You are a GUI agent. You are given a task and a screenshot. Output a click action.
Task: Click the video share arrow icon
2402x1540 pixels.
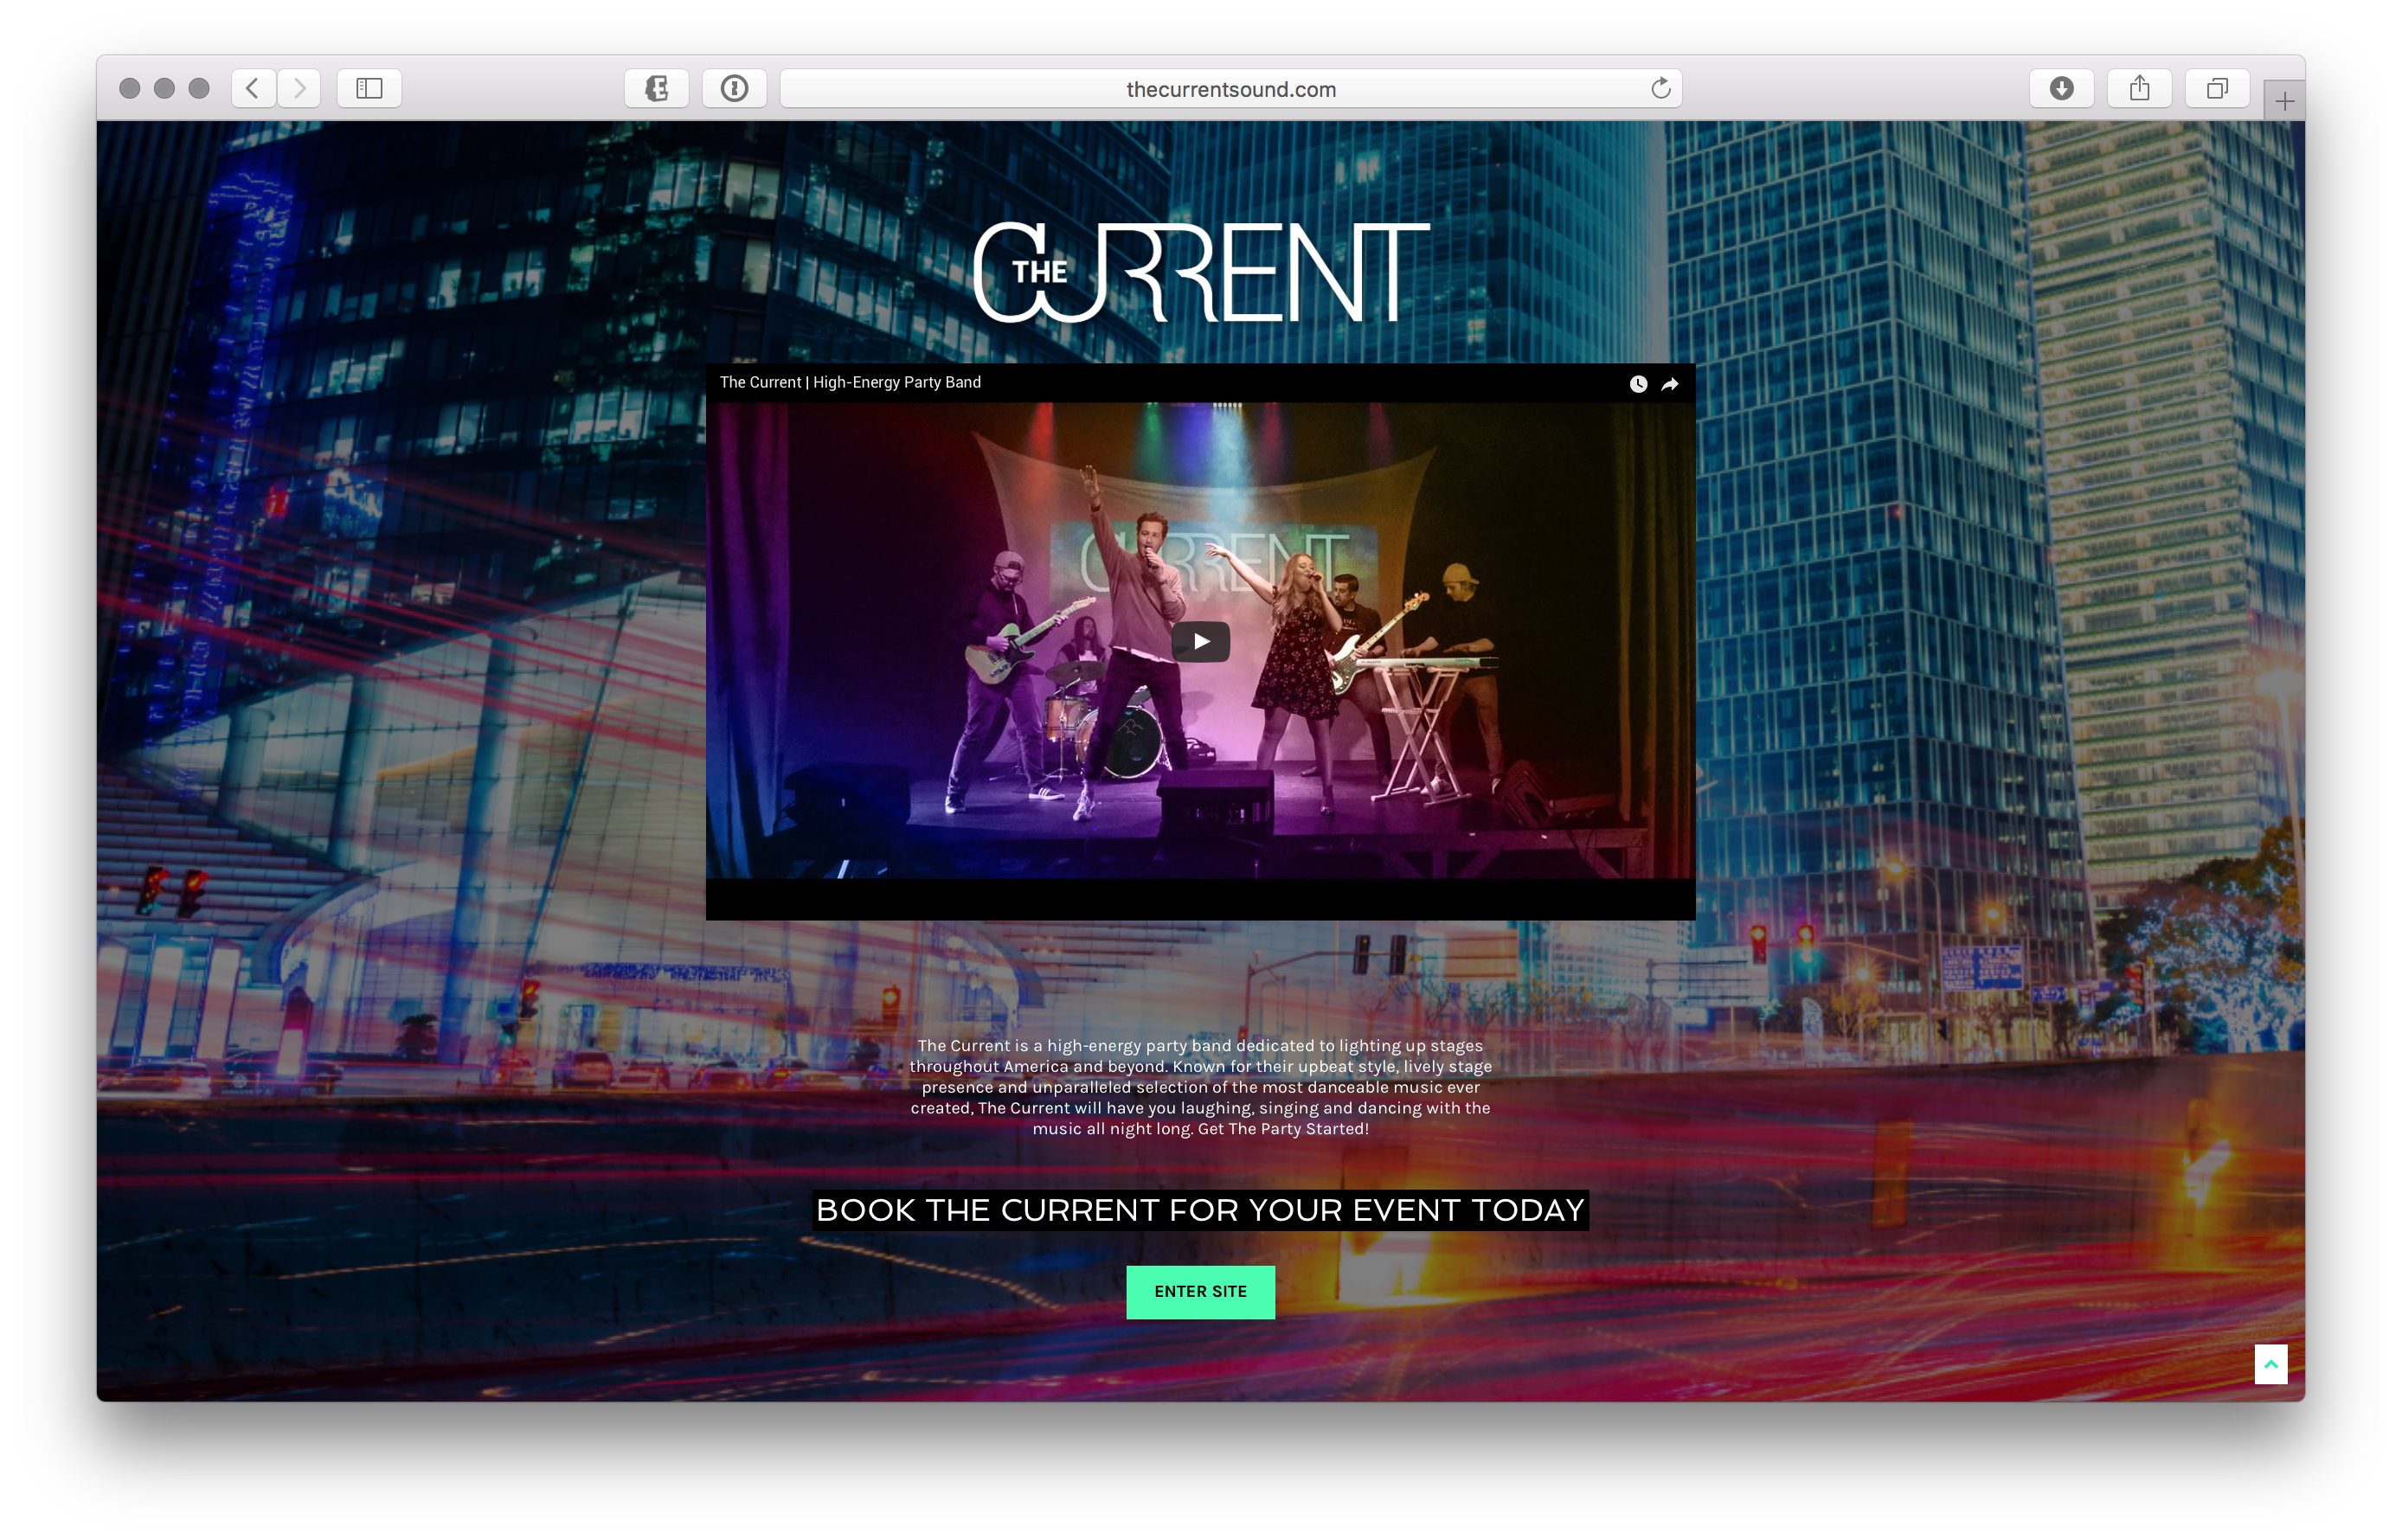coord(1670,384)
